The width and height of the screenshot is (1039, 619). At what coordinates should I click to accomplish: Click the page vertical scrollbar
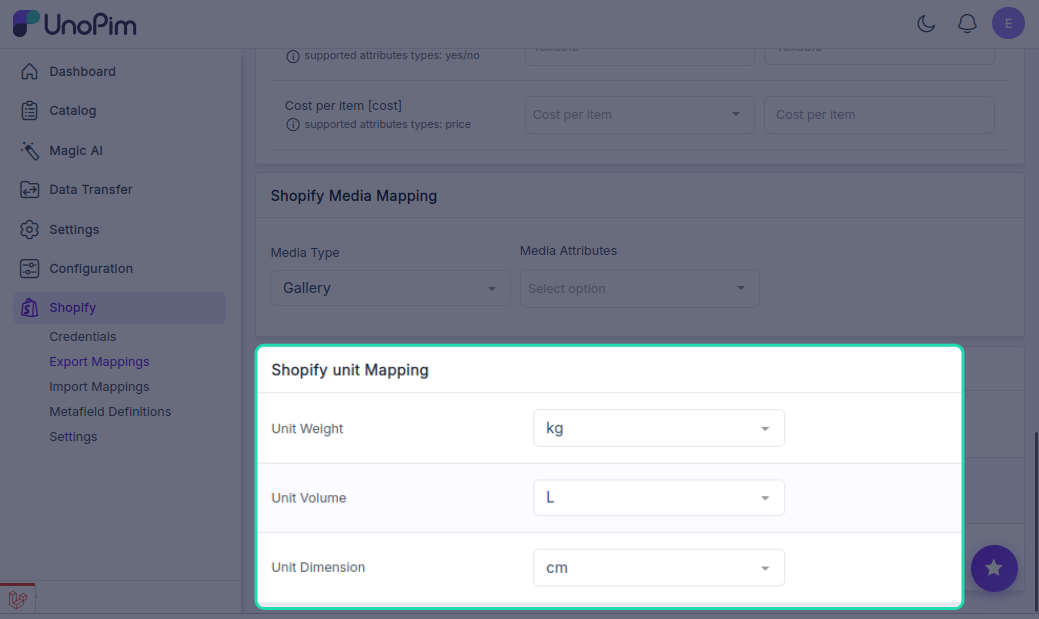[1036, 520]
